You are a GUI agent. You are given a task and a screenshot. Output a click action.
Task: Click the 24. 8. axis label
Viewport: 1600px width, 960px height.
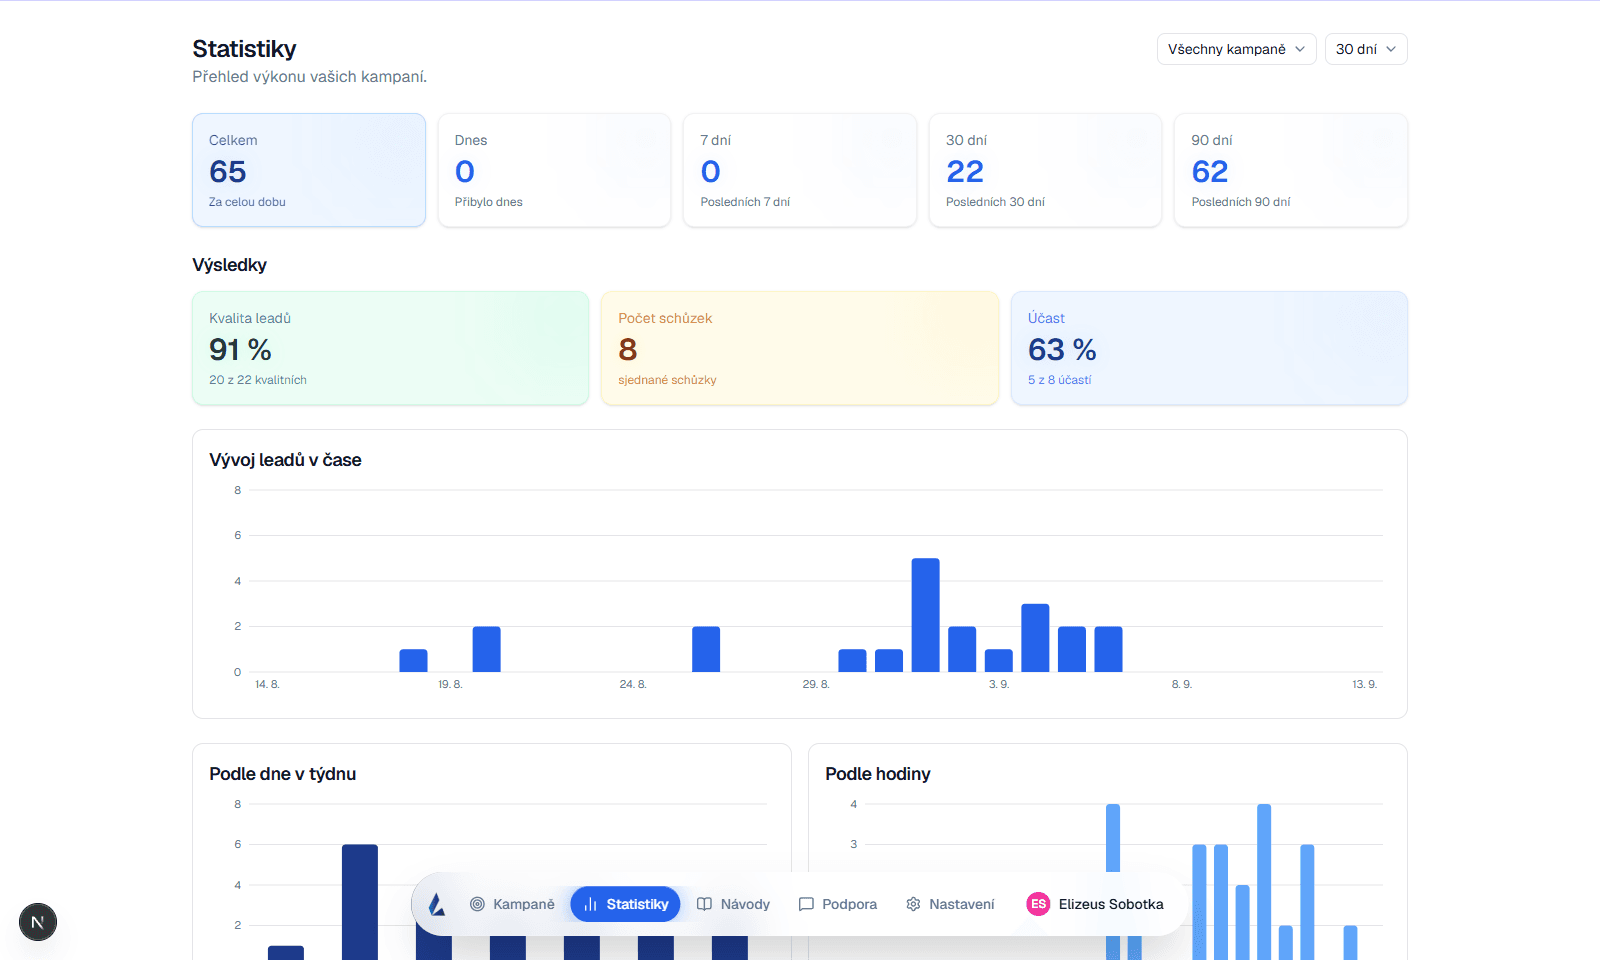tap(633, 684)
